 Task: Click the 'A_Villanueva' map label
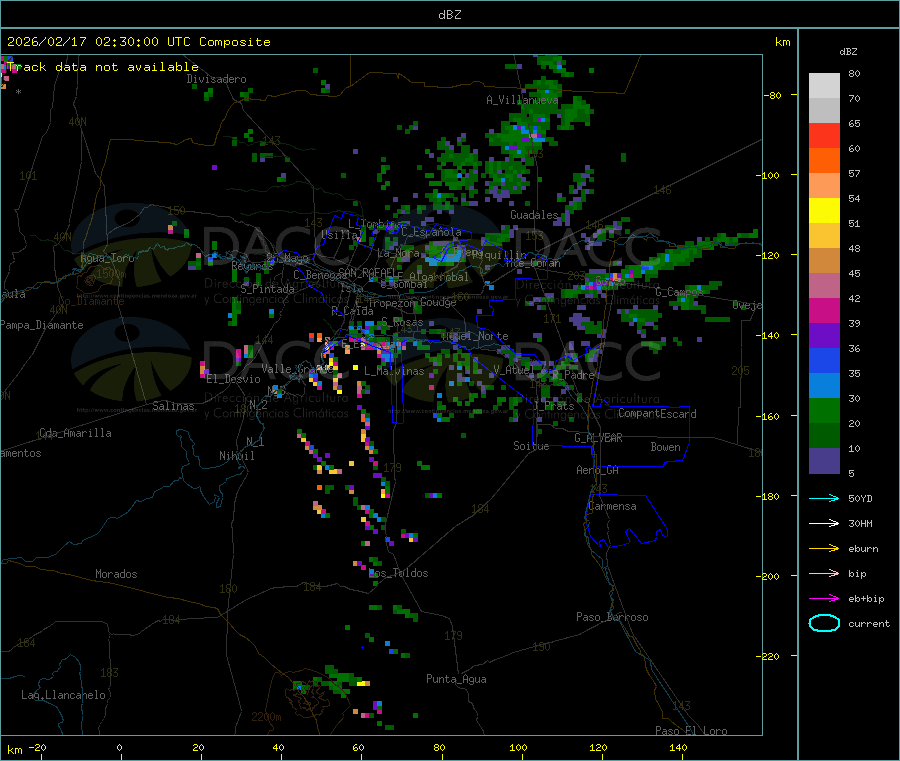point(522,100)
